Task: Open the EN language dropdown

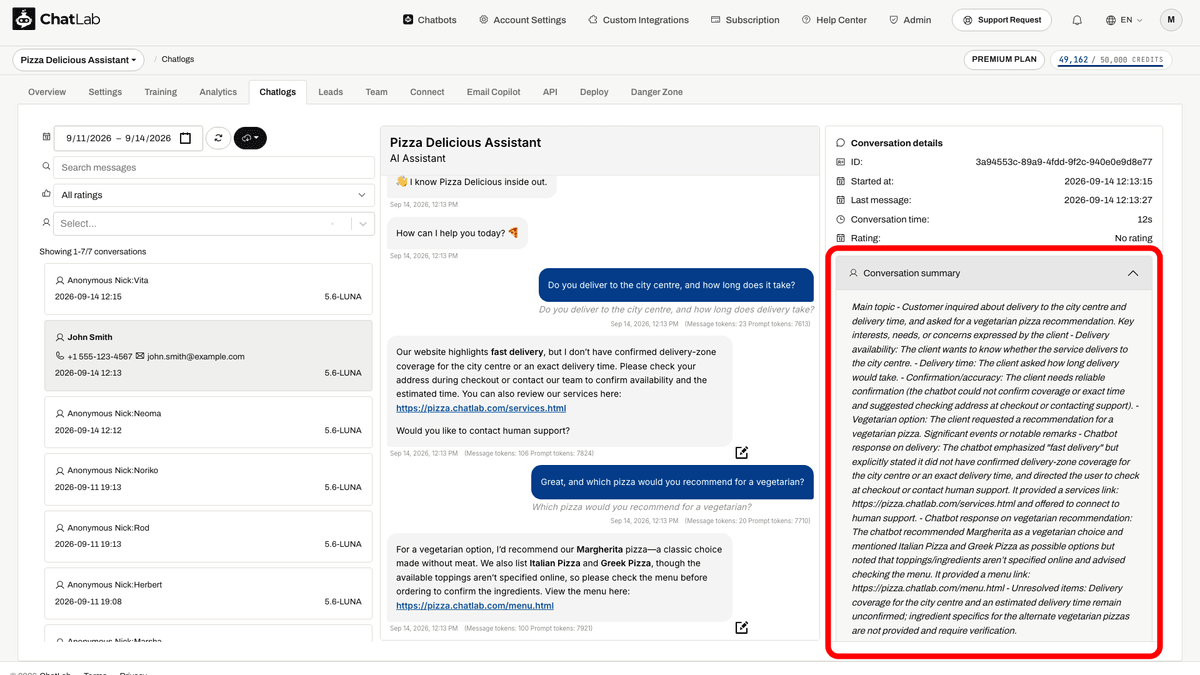Action: (1124, 20)
